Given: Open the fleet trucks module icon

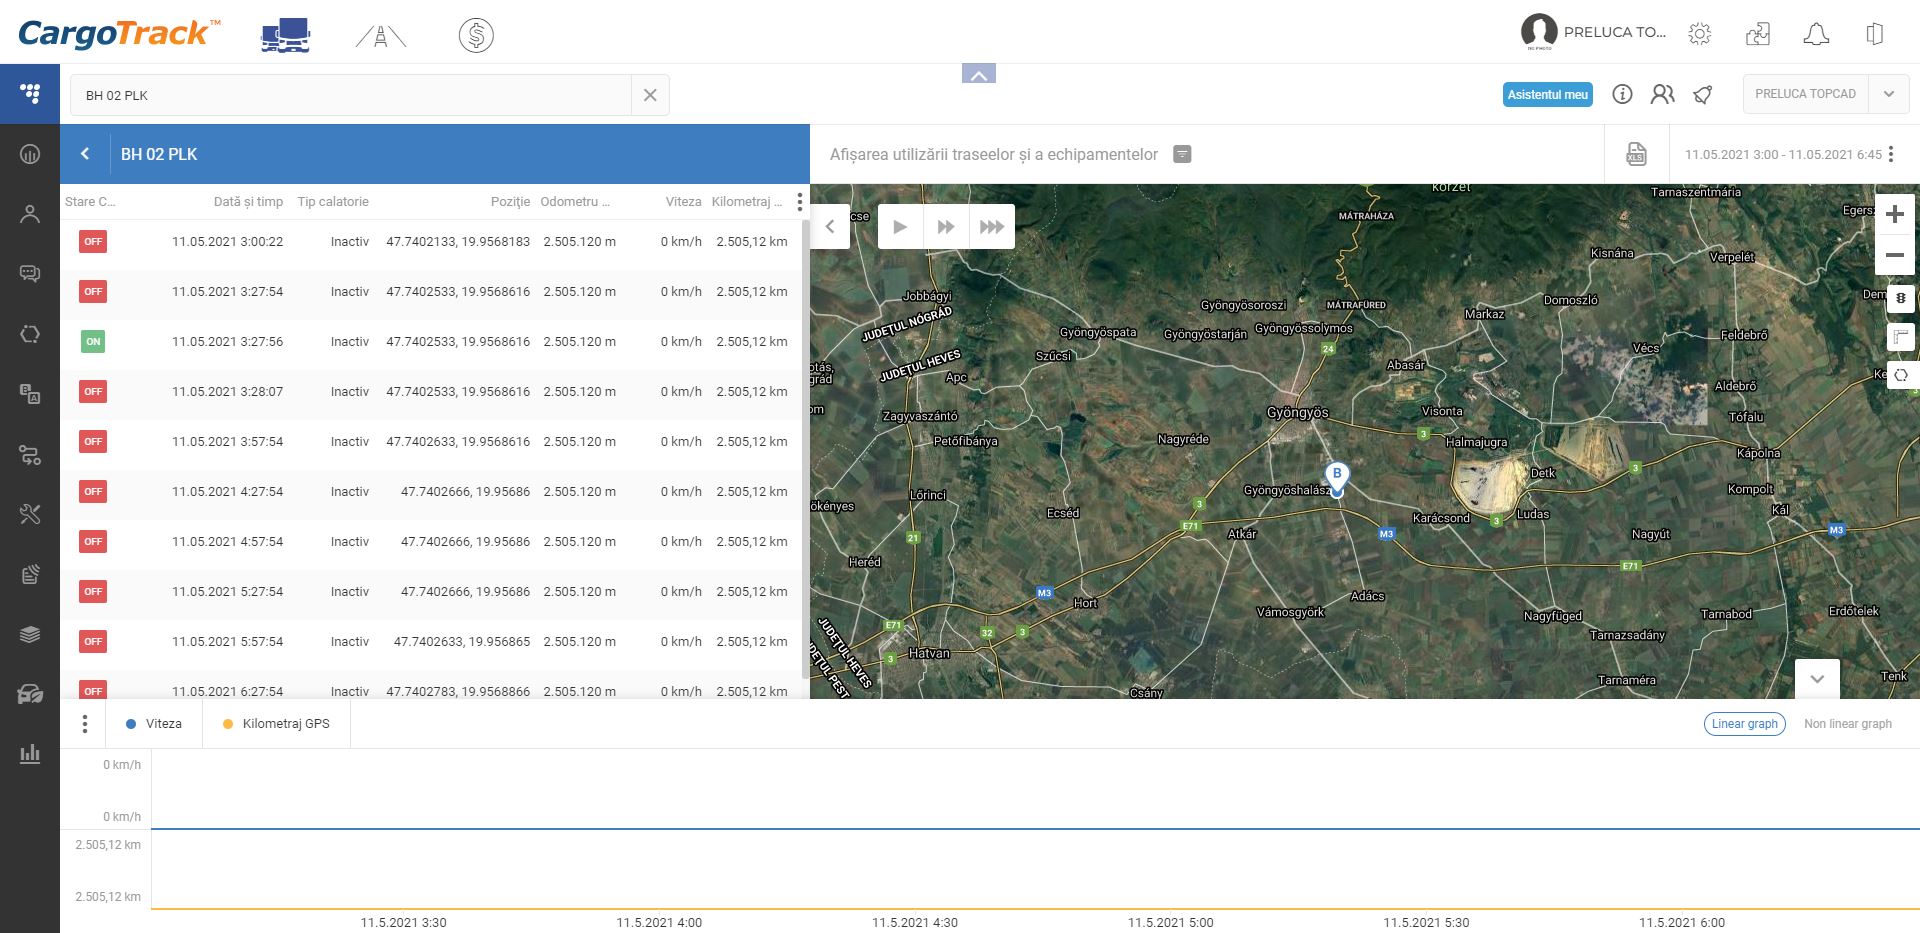Looking at the screenshot, I should tap(285, 35).
